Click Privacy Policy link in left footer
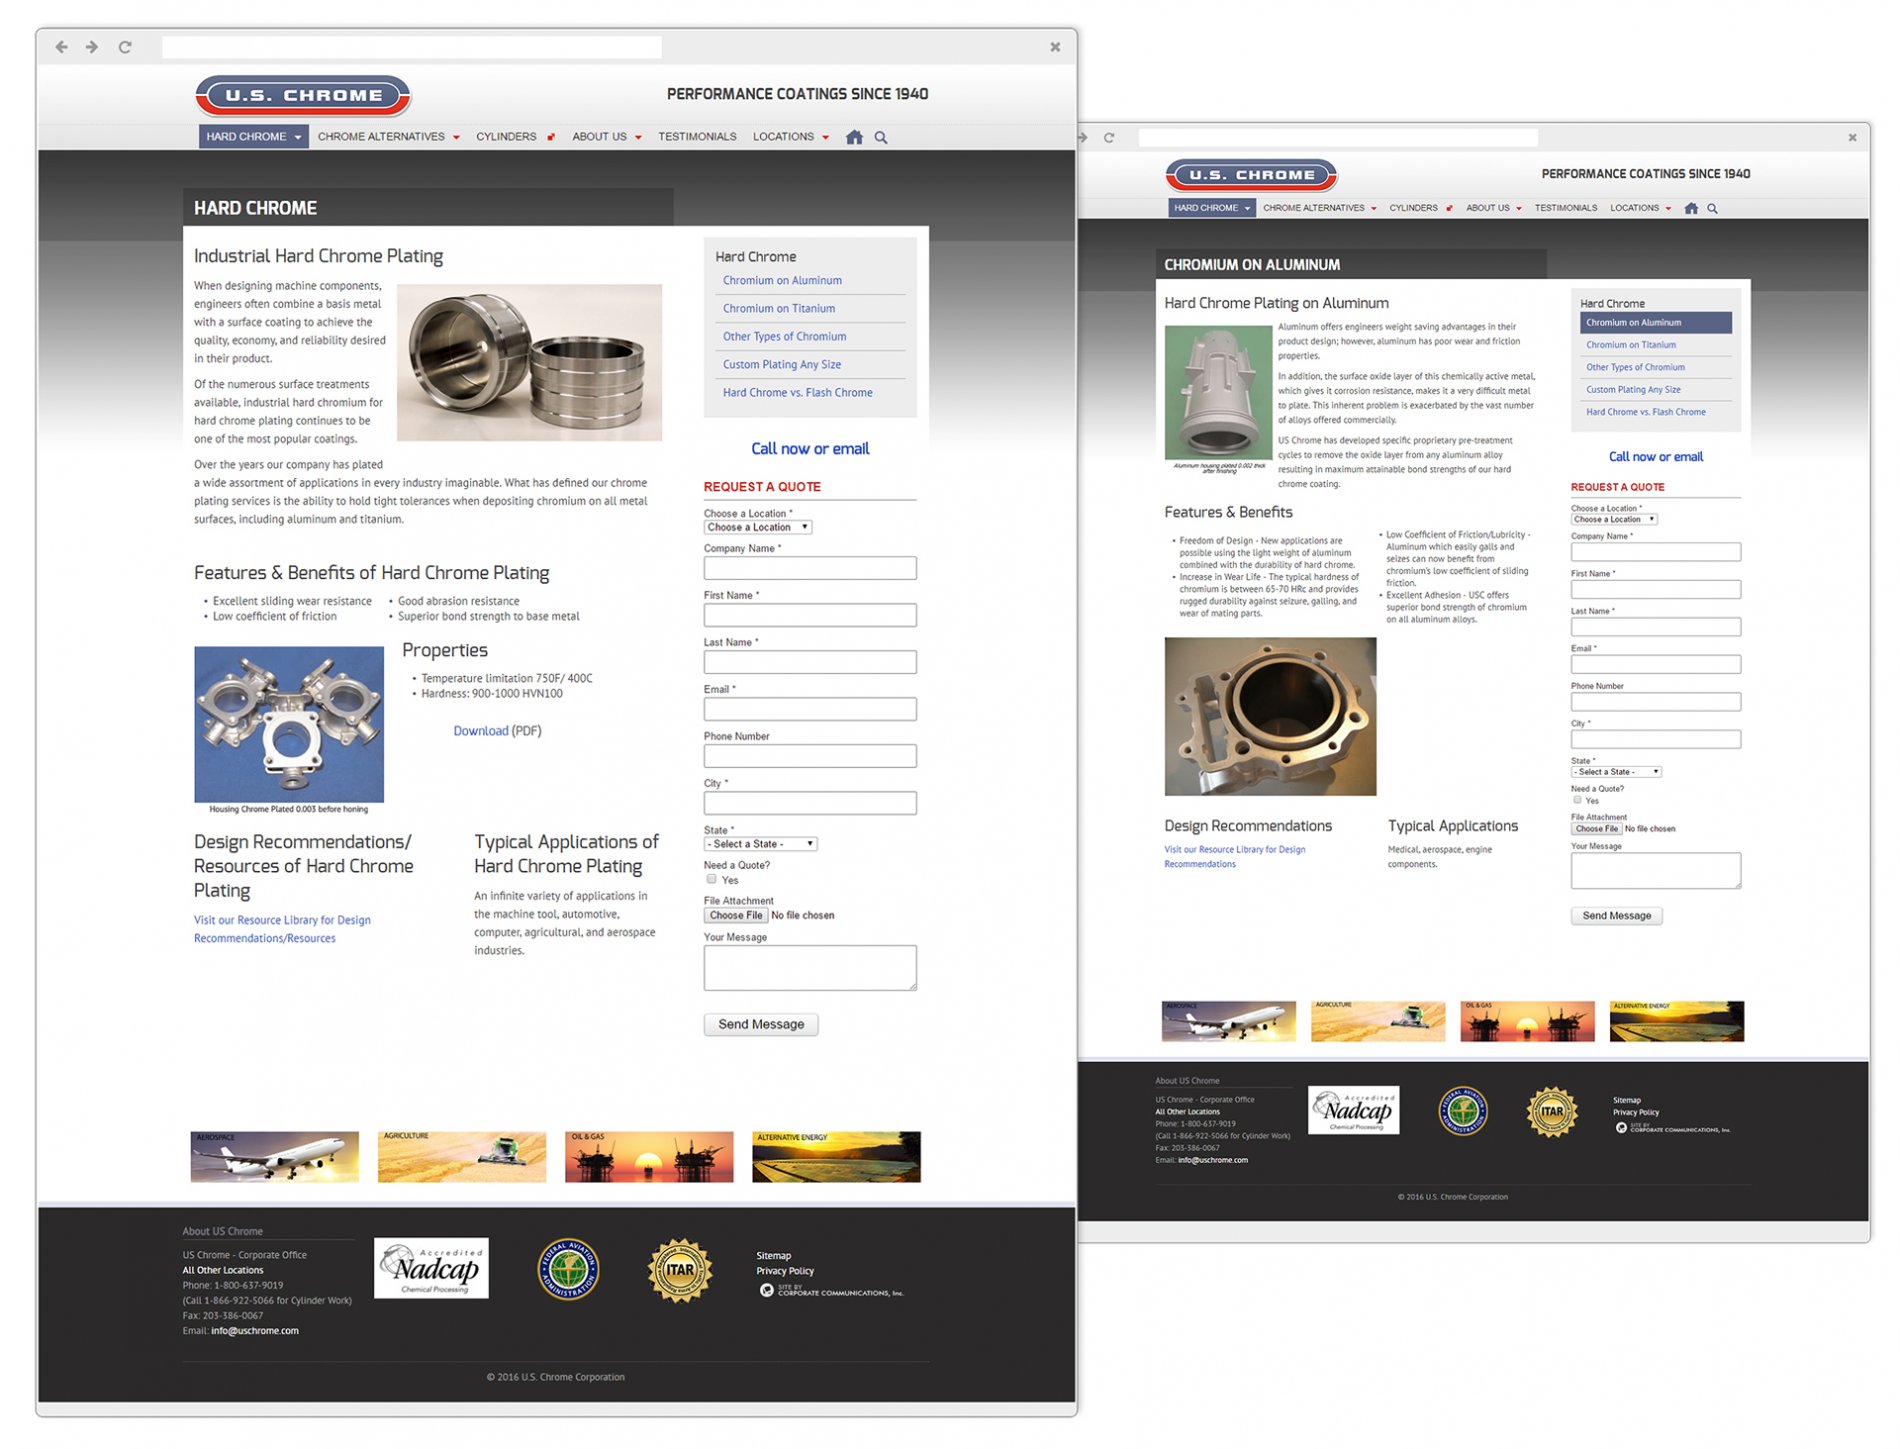 point(785,1272)
